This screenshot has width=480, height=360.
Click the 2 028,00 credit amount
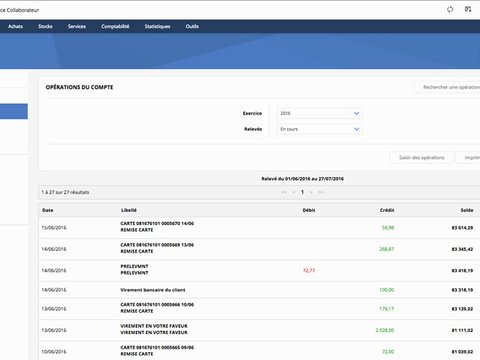(x=385, y=330)
